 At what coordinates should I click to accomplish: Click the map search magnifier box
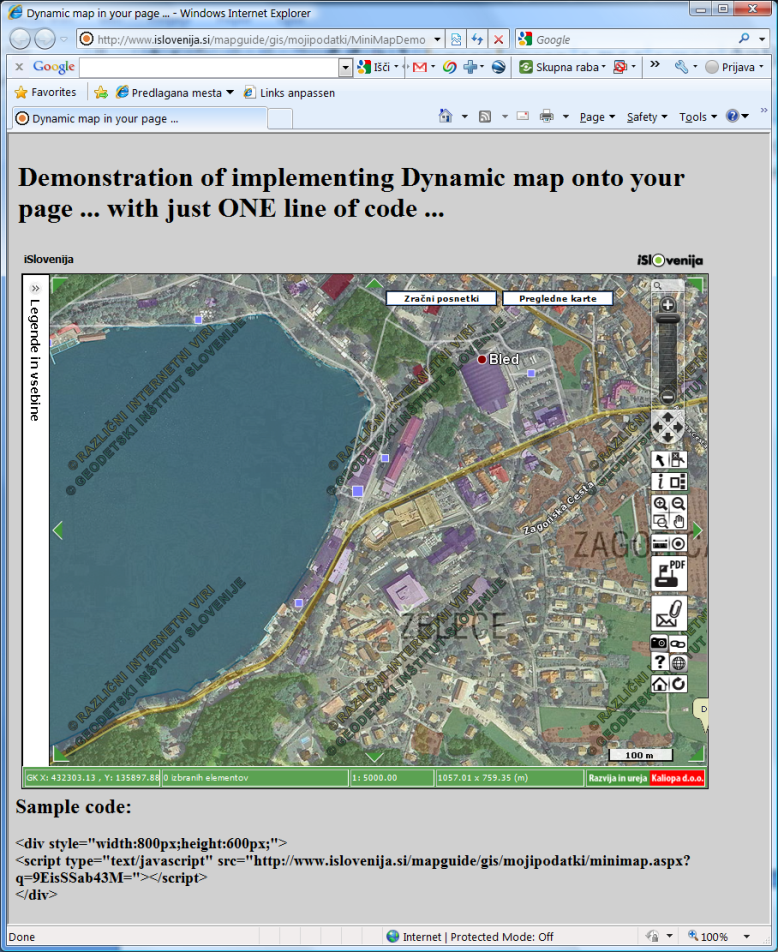click(x=667, y=285)
